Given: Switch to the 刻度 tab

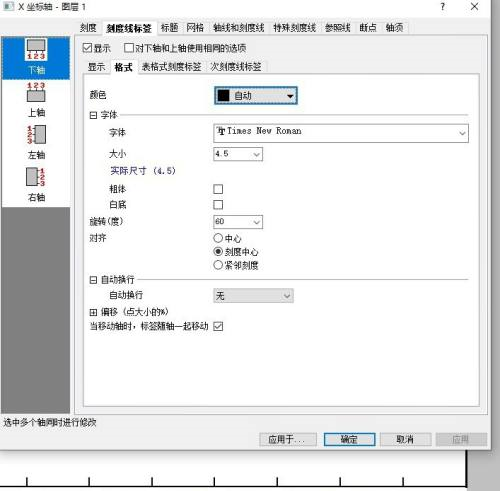Looking at the screenshot, I should point(88,28).
